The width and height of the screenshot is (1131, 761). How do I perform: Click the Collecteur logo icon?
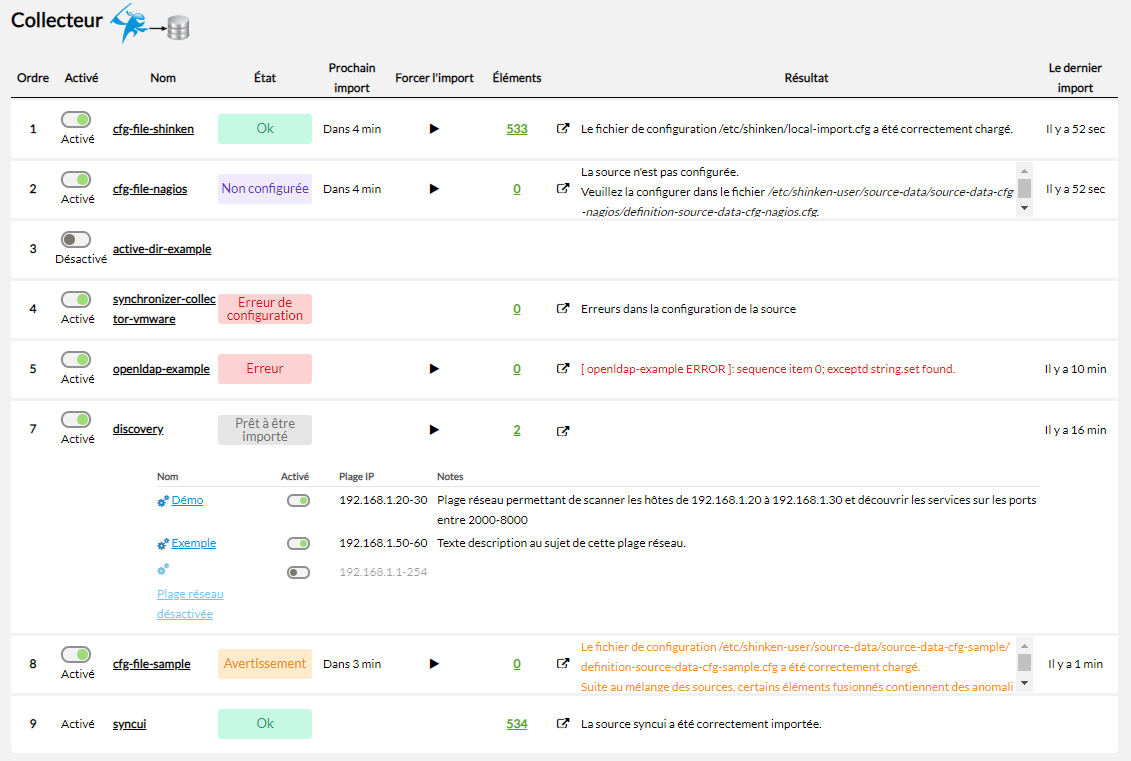coord(150,24)
